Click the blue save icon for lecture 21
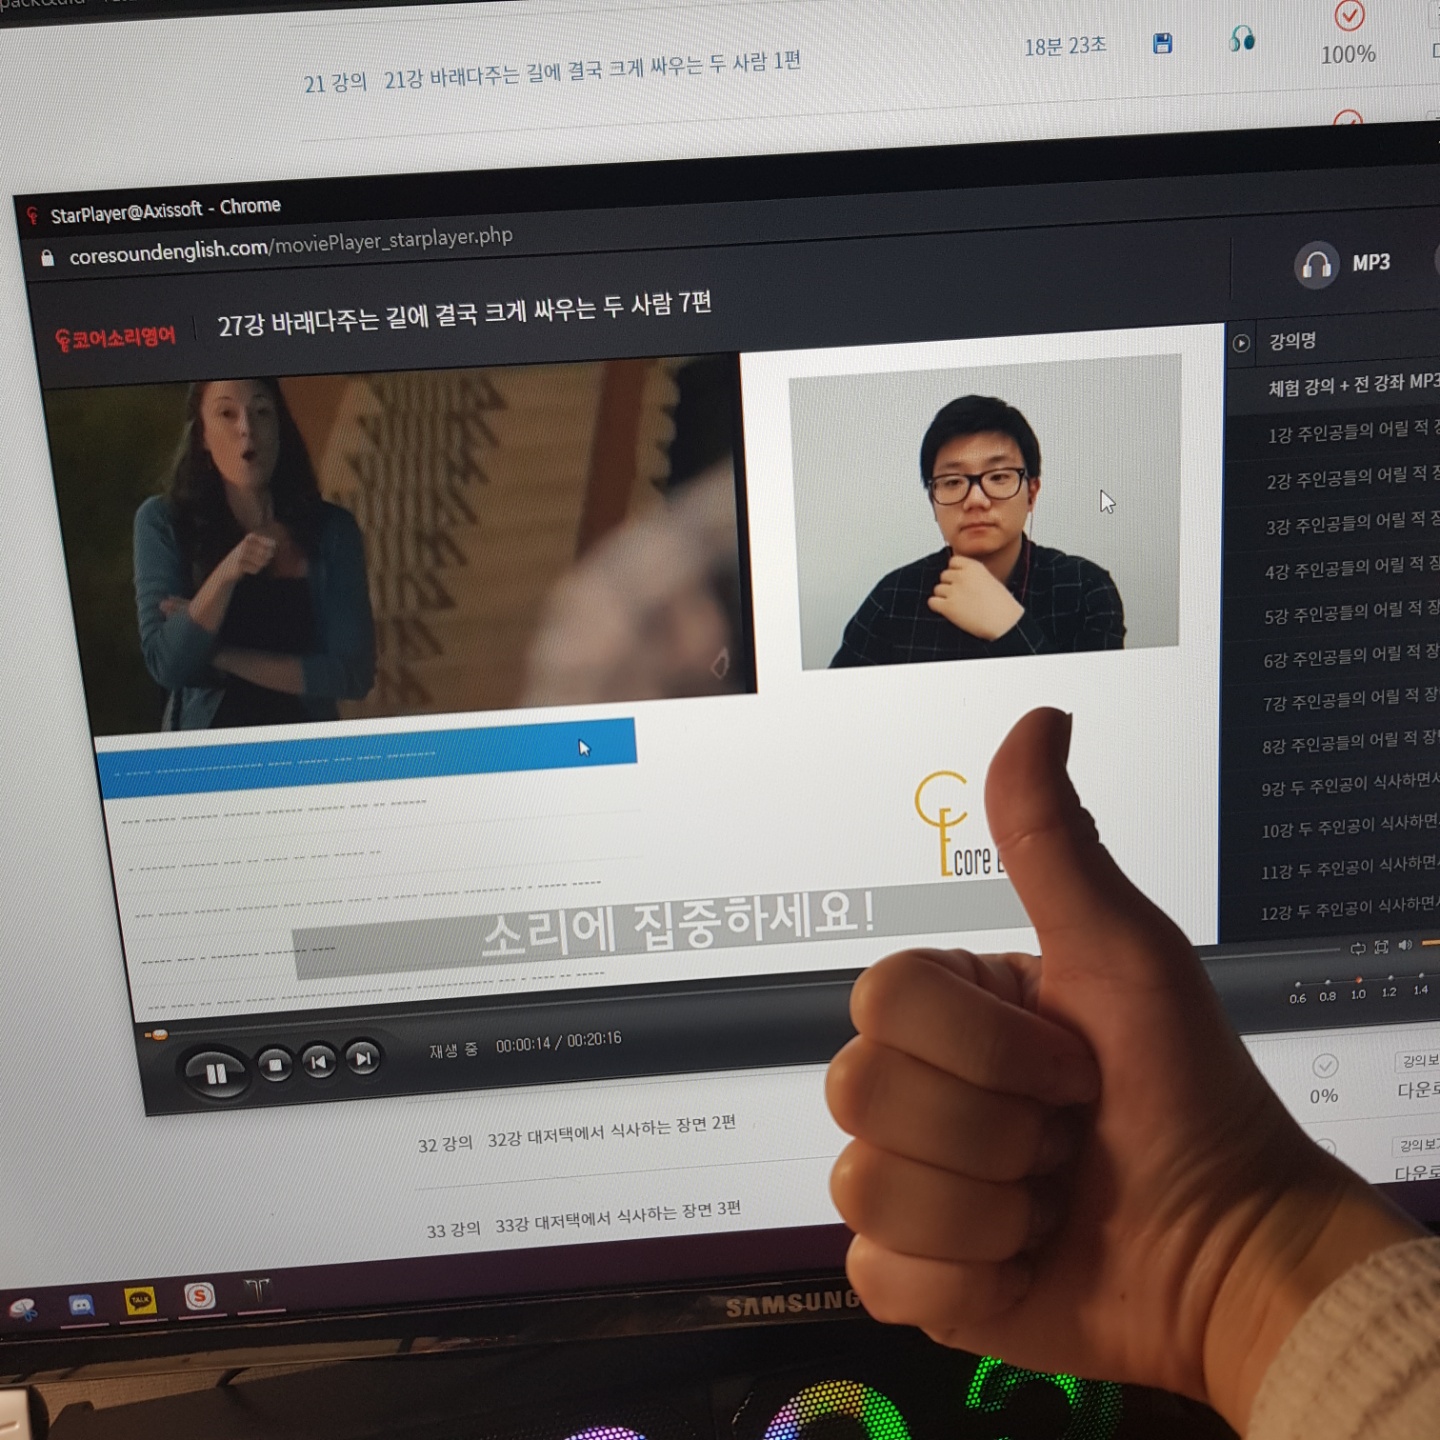This screenshot has width=1440, height=1440. click(x=1162, y=43)
